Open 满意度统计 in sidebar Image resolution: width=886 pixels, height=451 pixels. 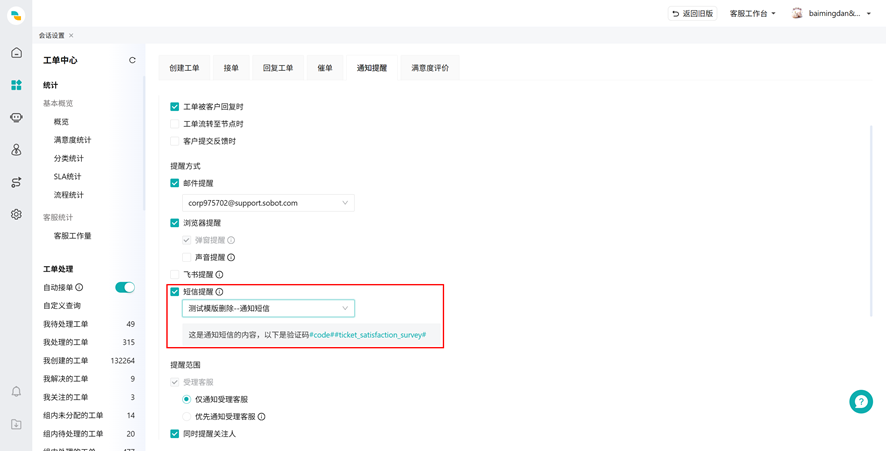click(72, 140)
